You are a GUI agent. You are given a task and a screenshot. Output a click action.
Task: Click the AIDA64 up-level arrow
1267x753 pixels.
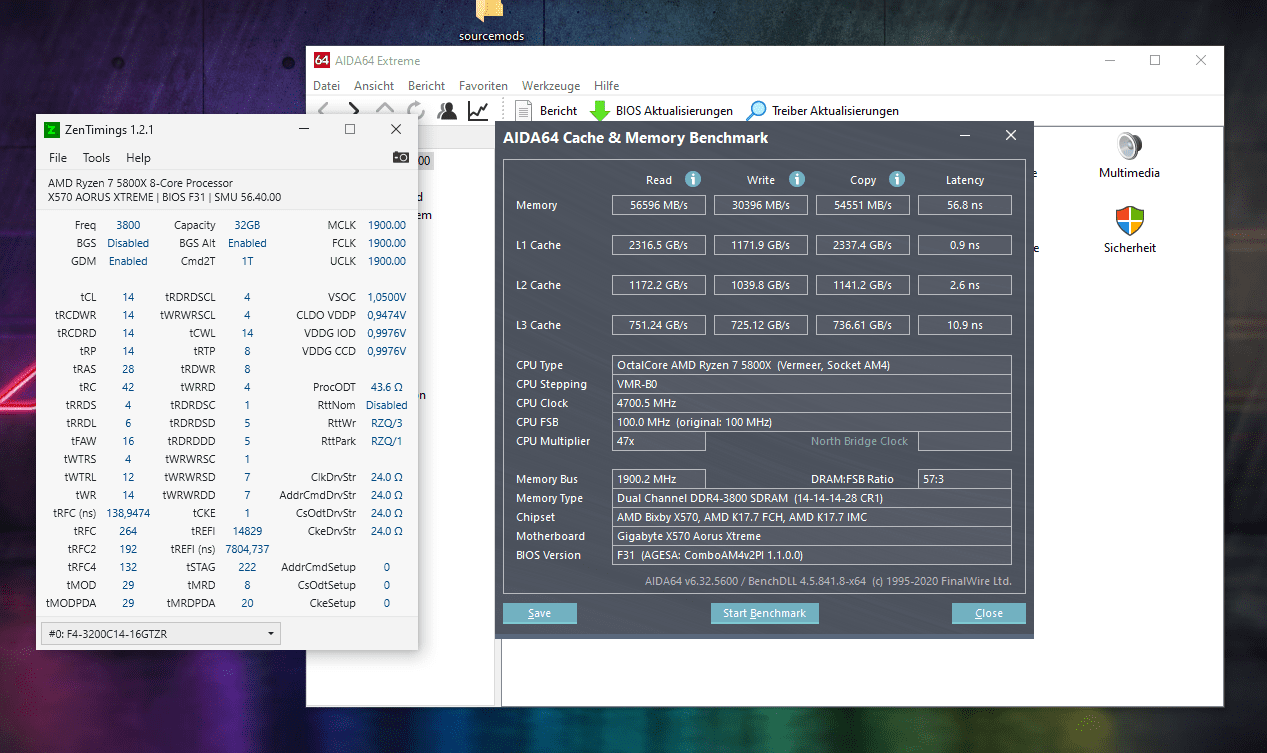[x=385, y=110]
